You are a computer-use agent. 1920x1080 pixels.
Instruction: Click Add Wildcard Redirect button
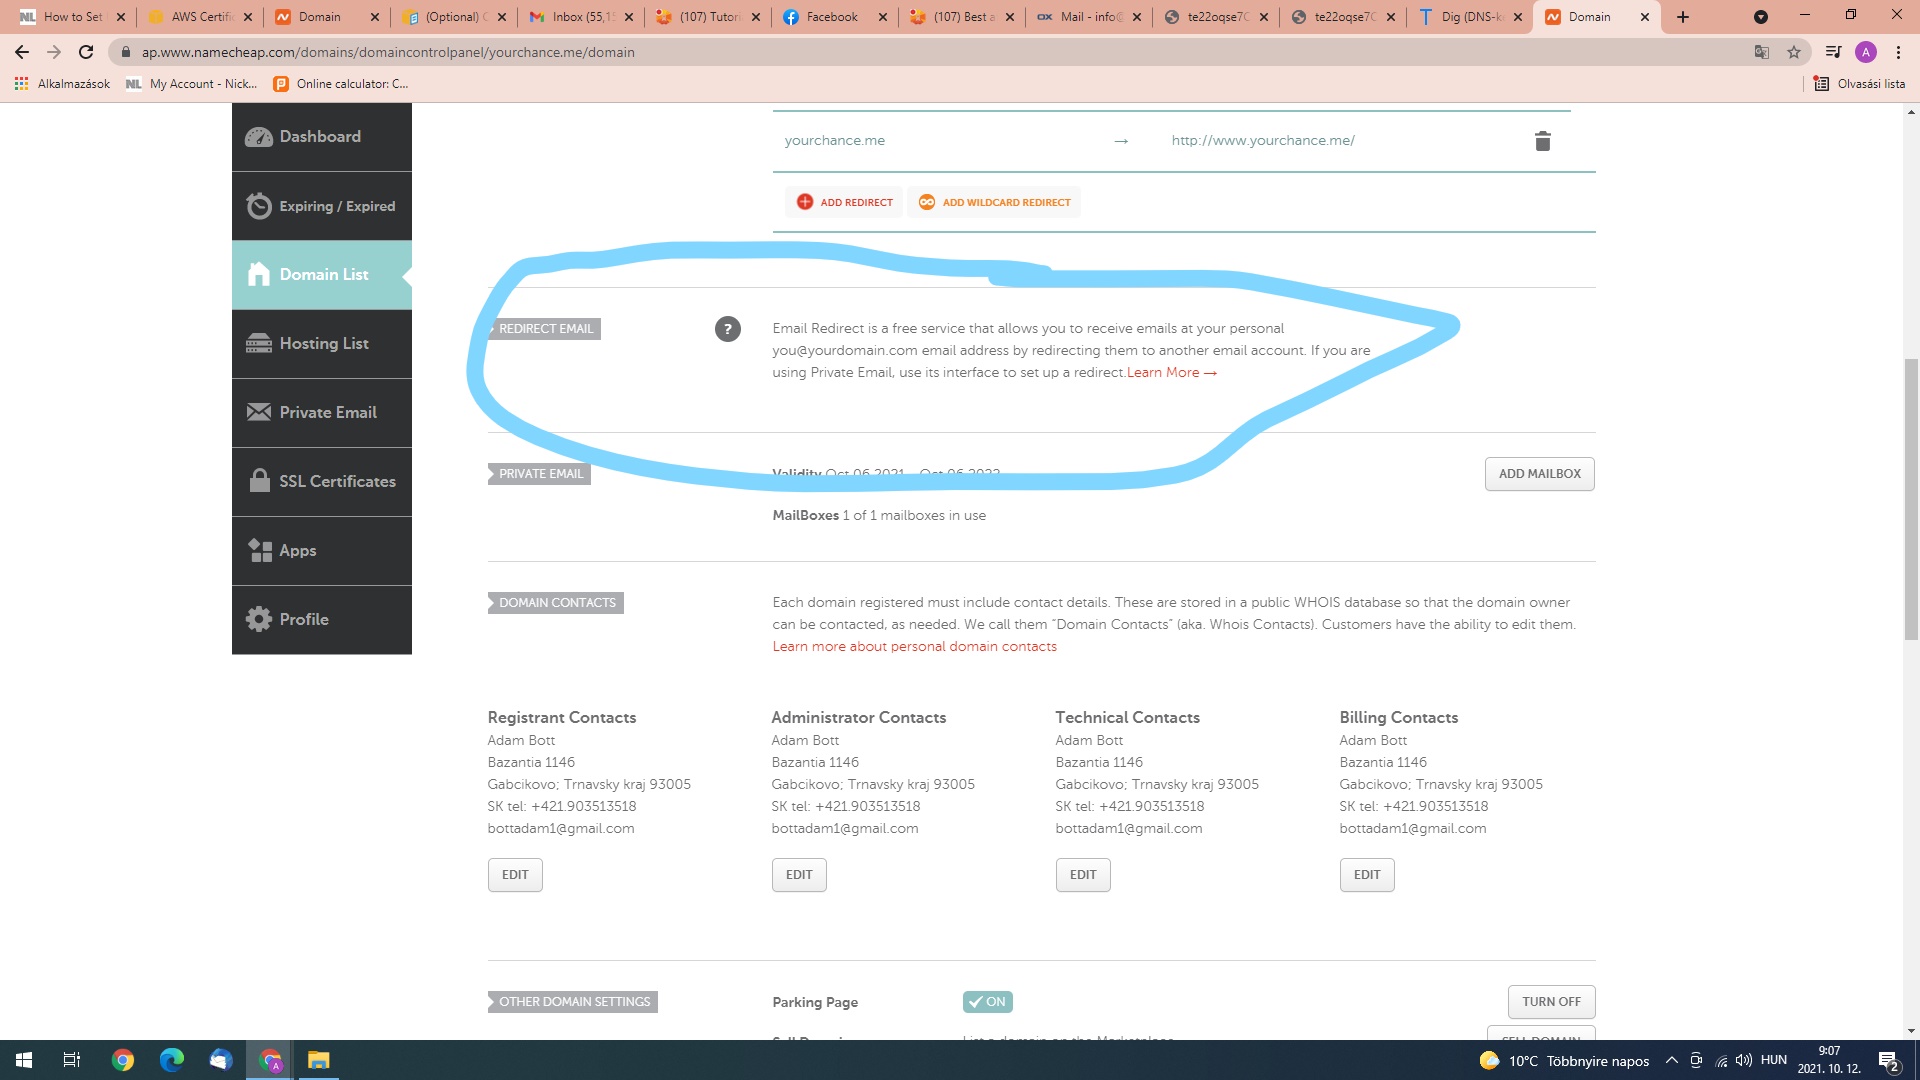click(994, 202)
